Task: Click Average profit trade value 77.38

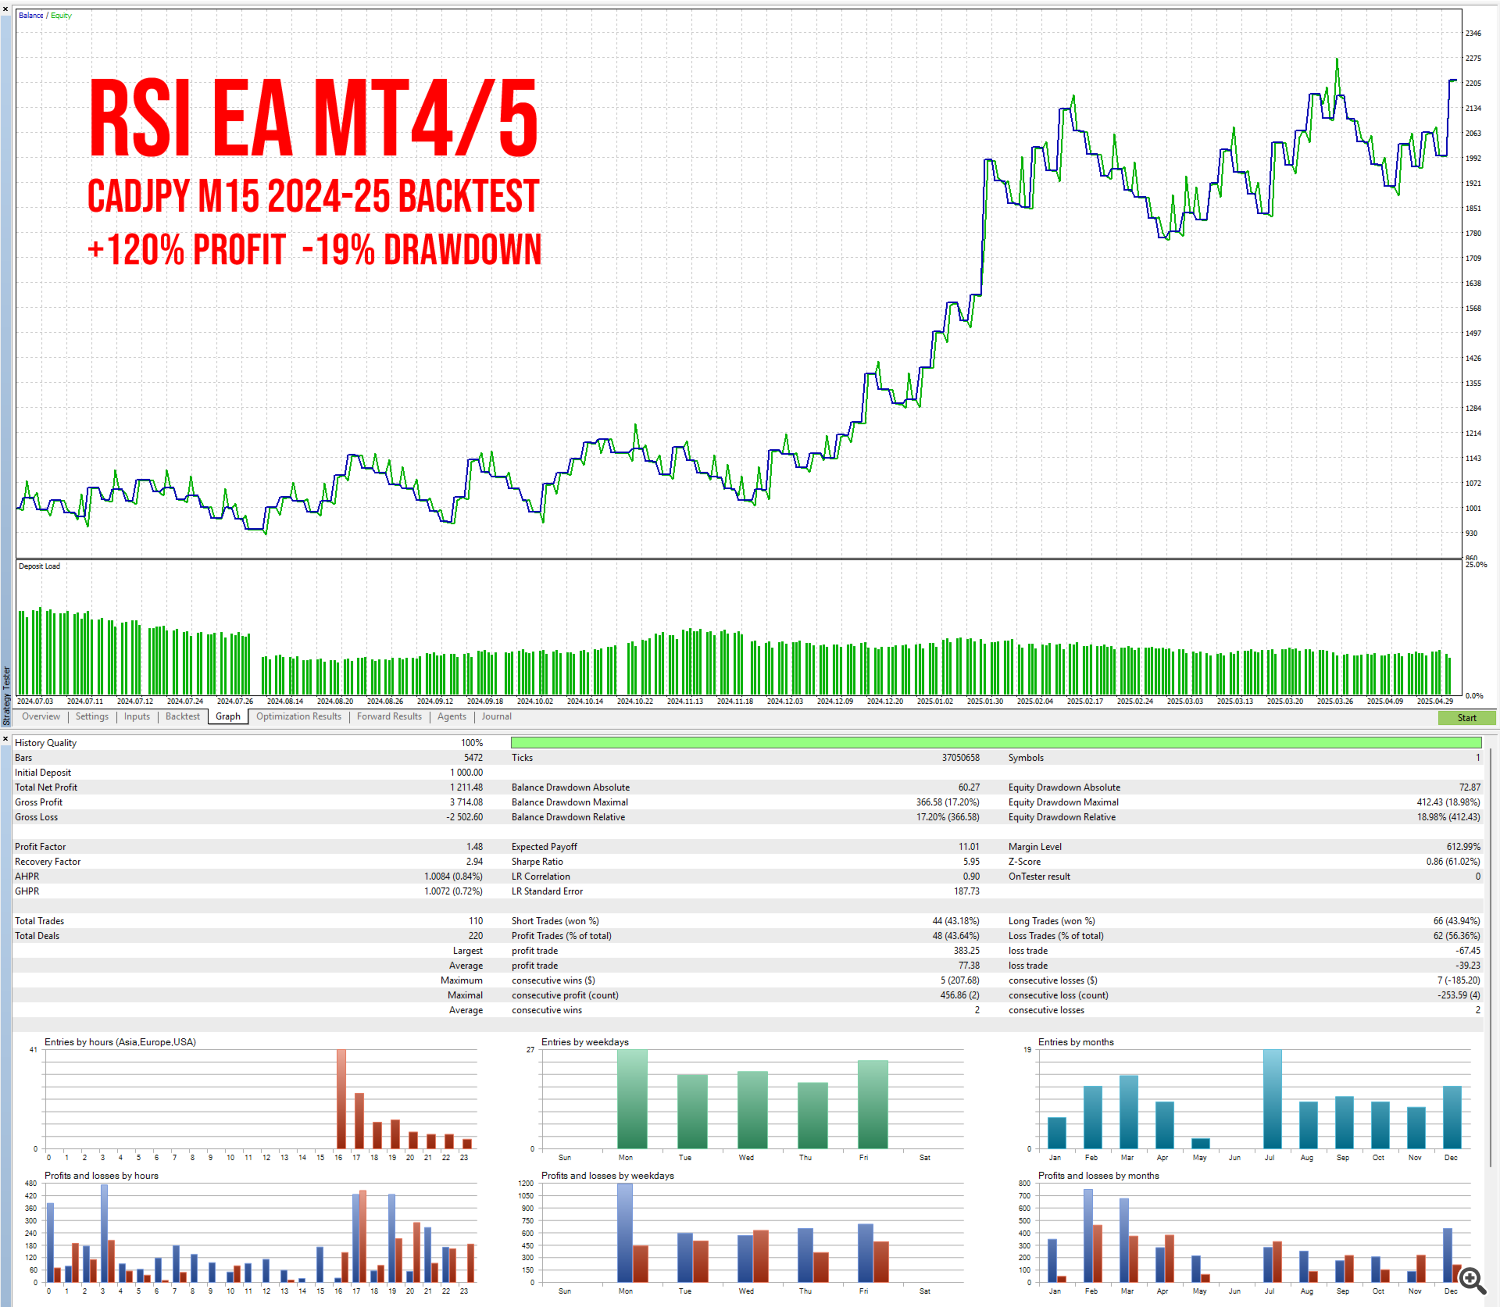Action: [969, 966]
